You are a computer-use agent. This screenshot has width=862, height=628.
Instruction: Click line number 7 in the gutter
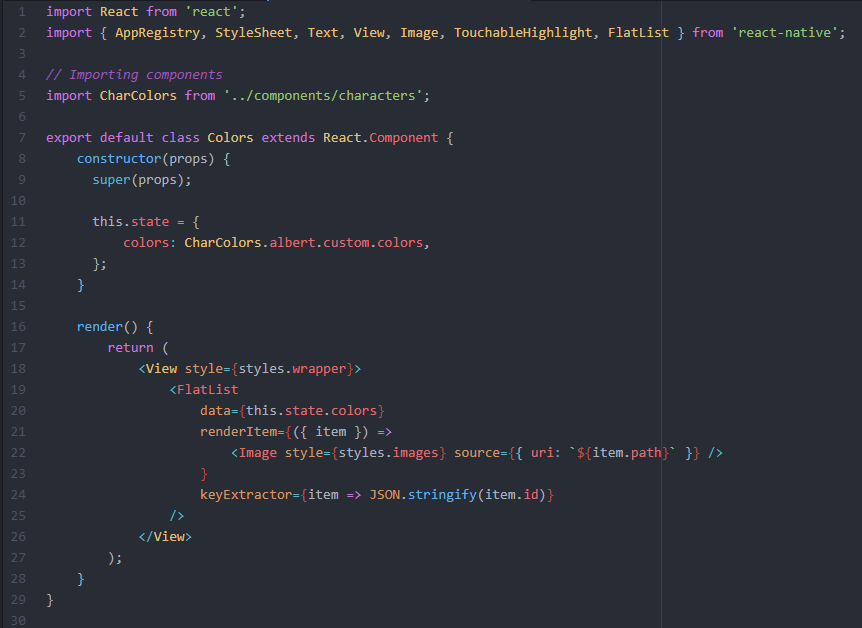pyautogui.click(x=22, y=137)
